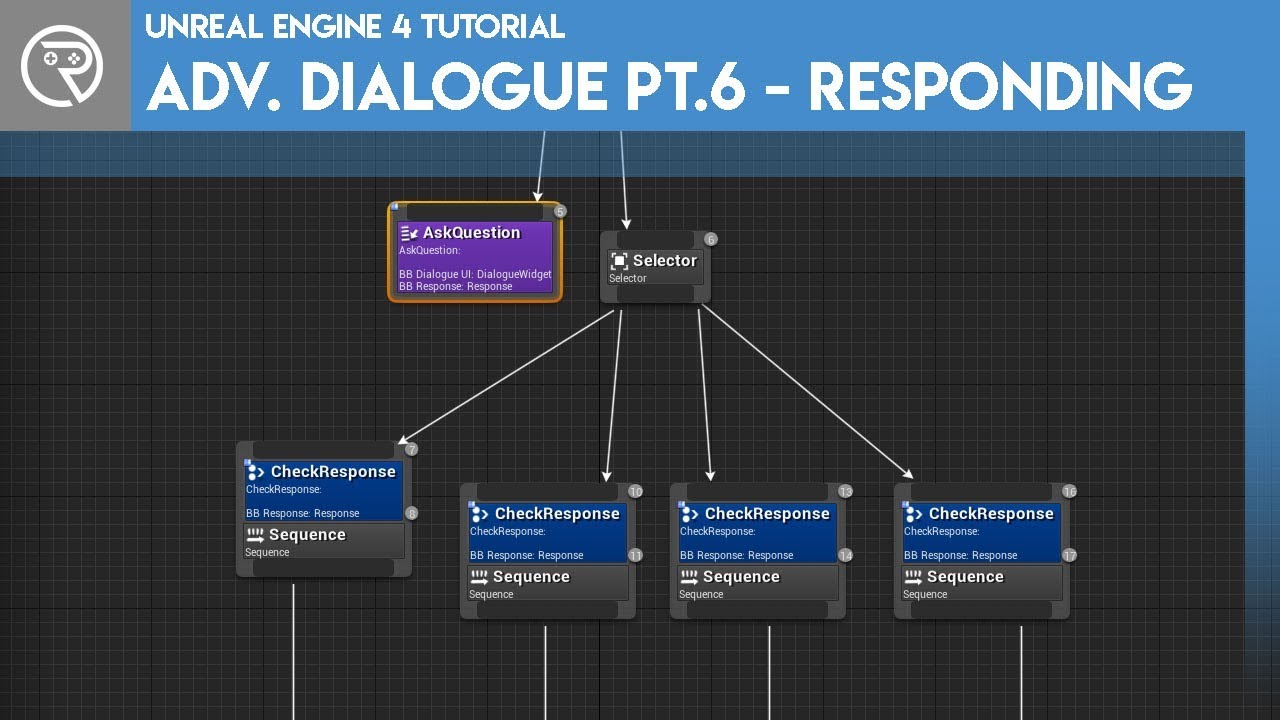Click the top input pin of Selector
The height and width of the screenshot is (720, 1280).
tap(655, 240)
